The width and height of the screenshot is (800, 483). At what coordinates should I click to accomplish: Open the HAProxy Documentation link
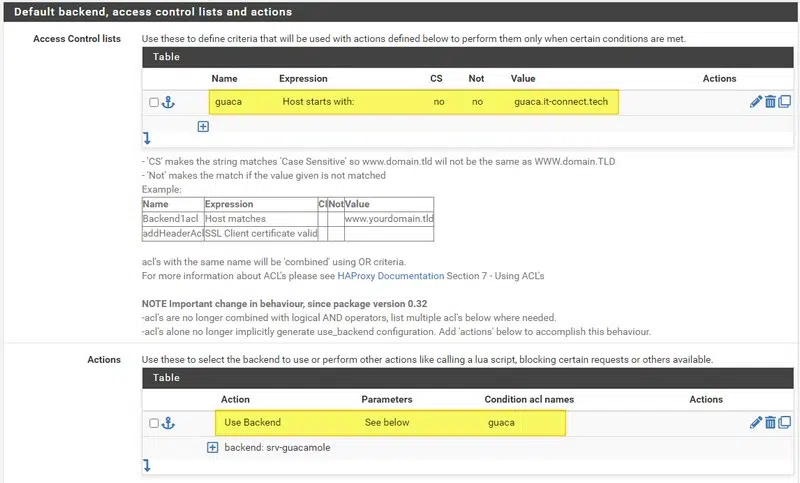[x=391, y=276]
